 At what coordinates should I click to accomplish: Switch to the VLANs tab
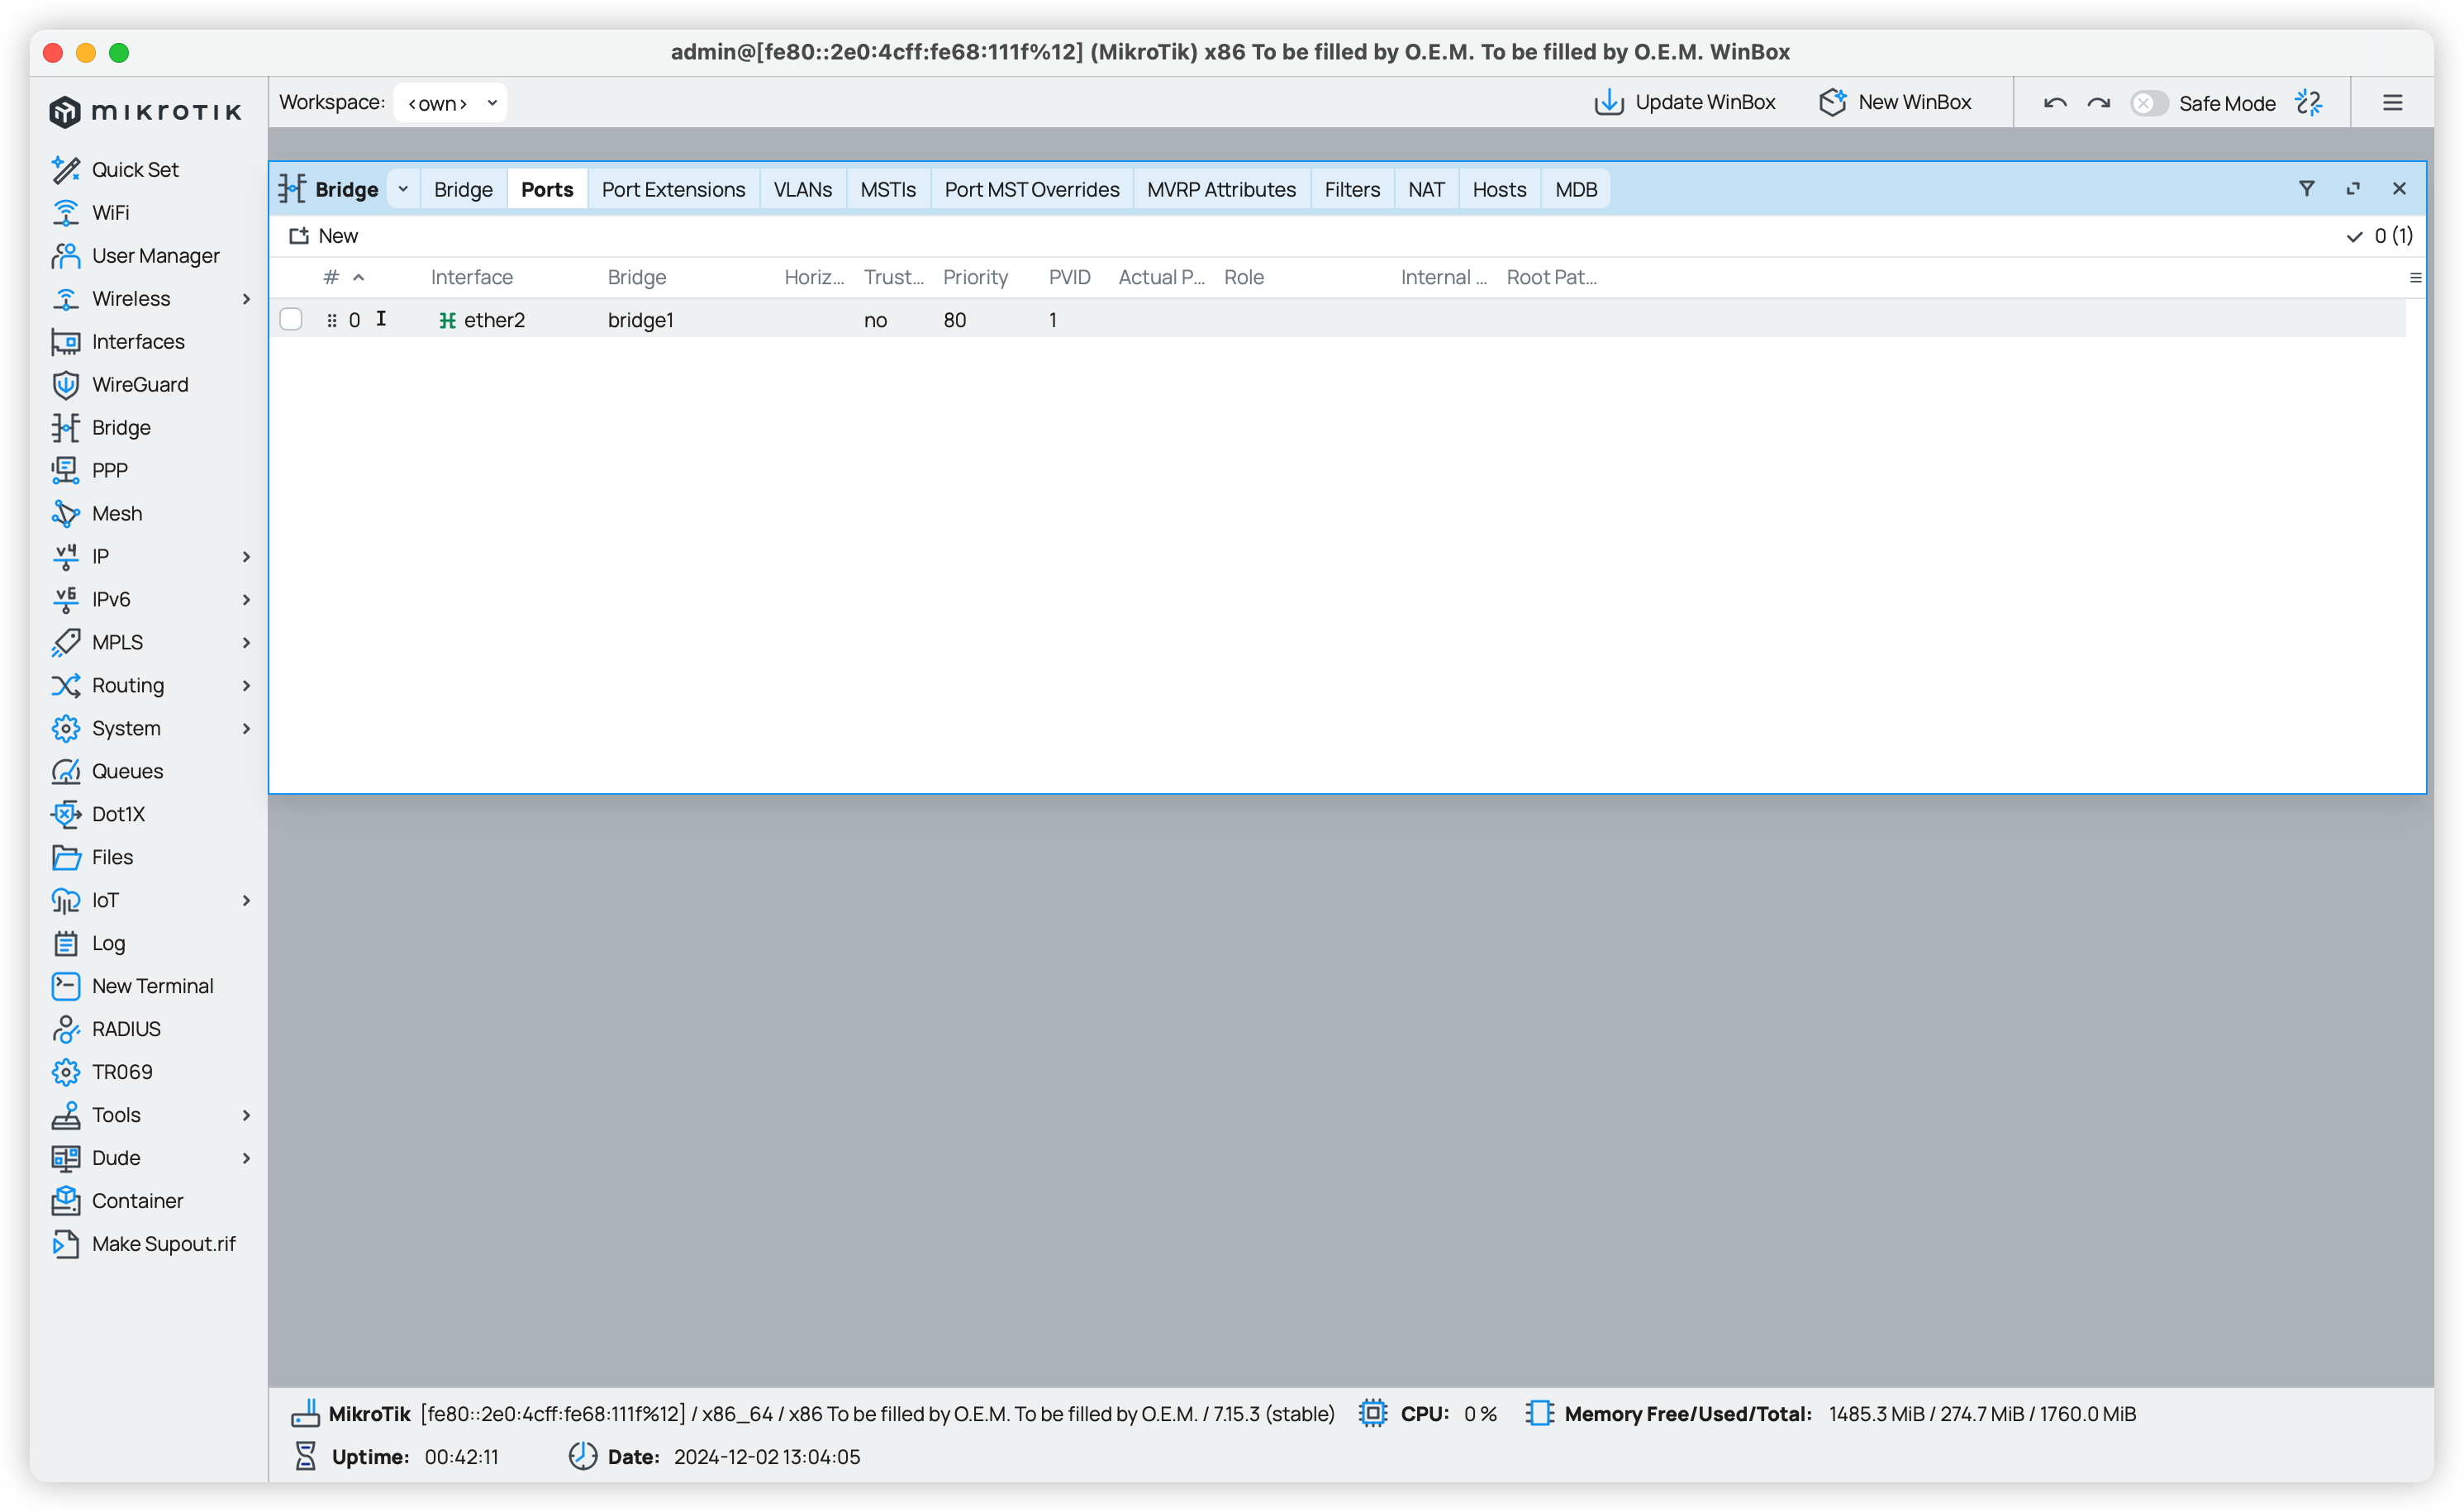802,189
